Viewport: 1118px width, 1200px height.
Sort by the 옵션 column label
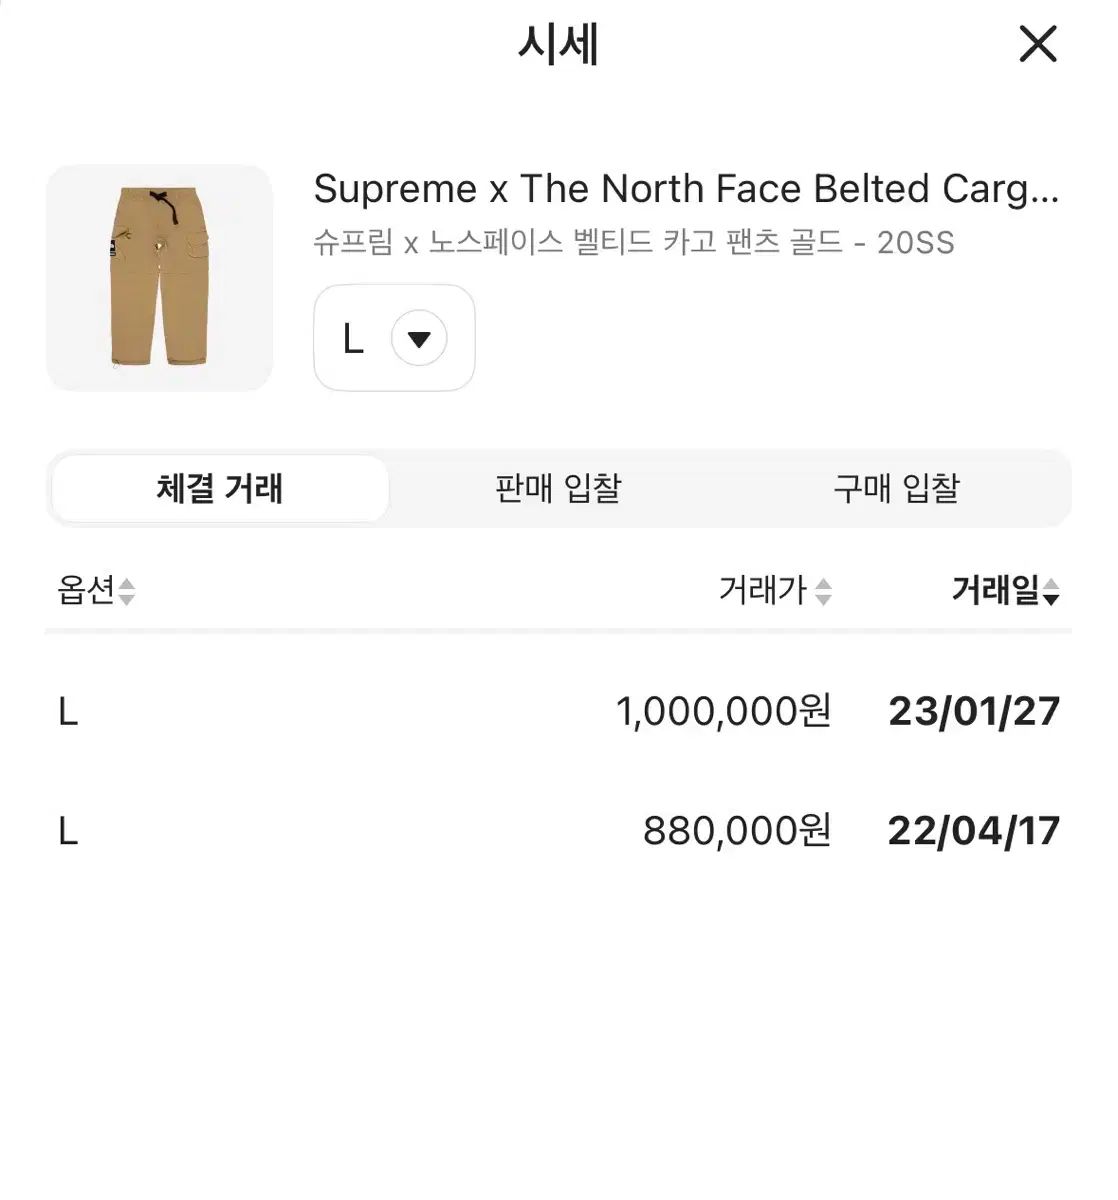tap(86, 591)
